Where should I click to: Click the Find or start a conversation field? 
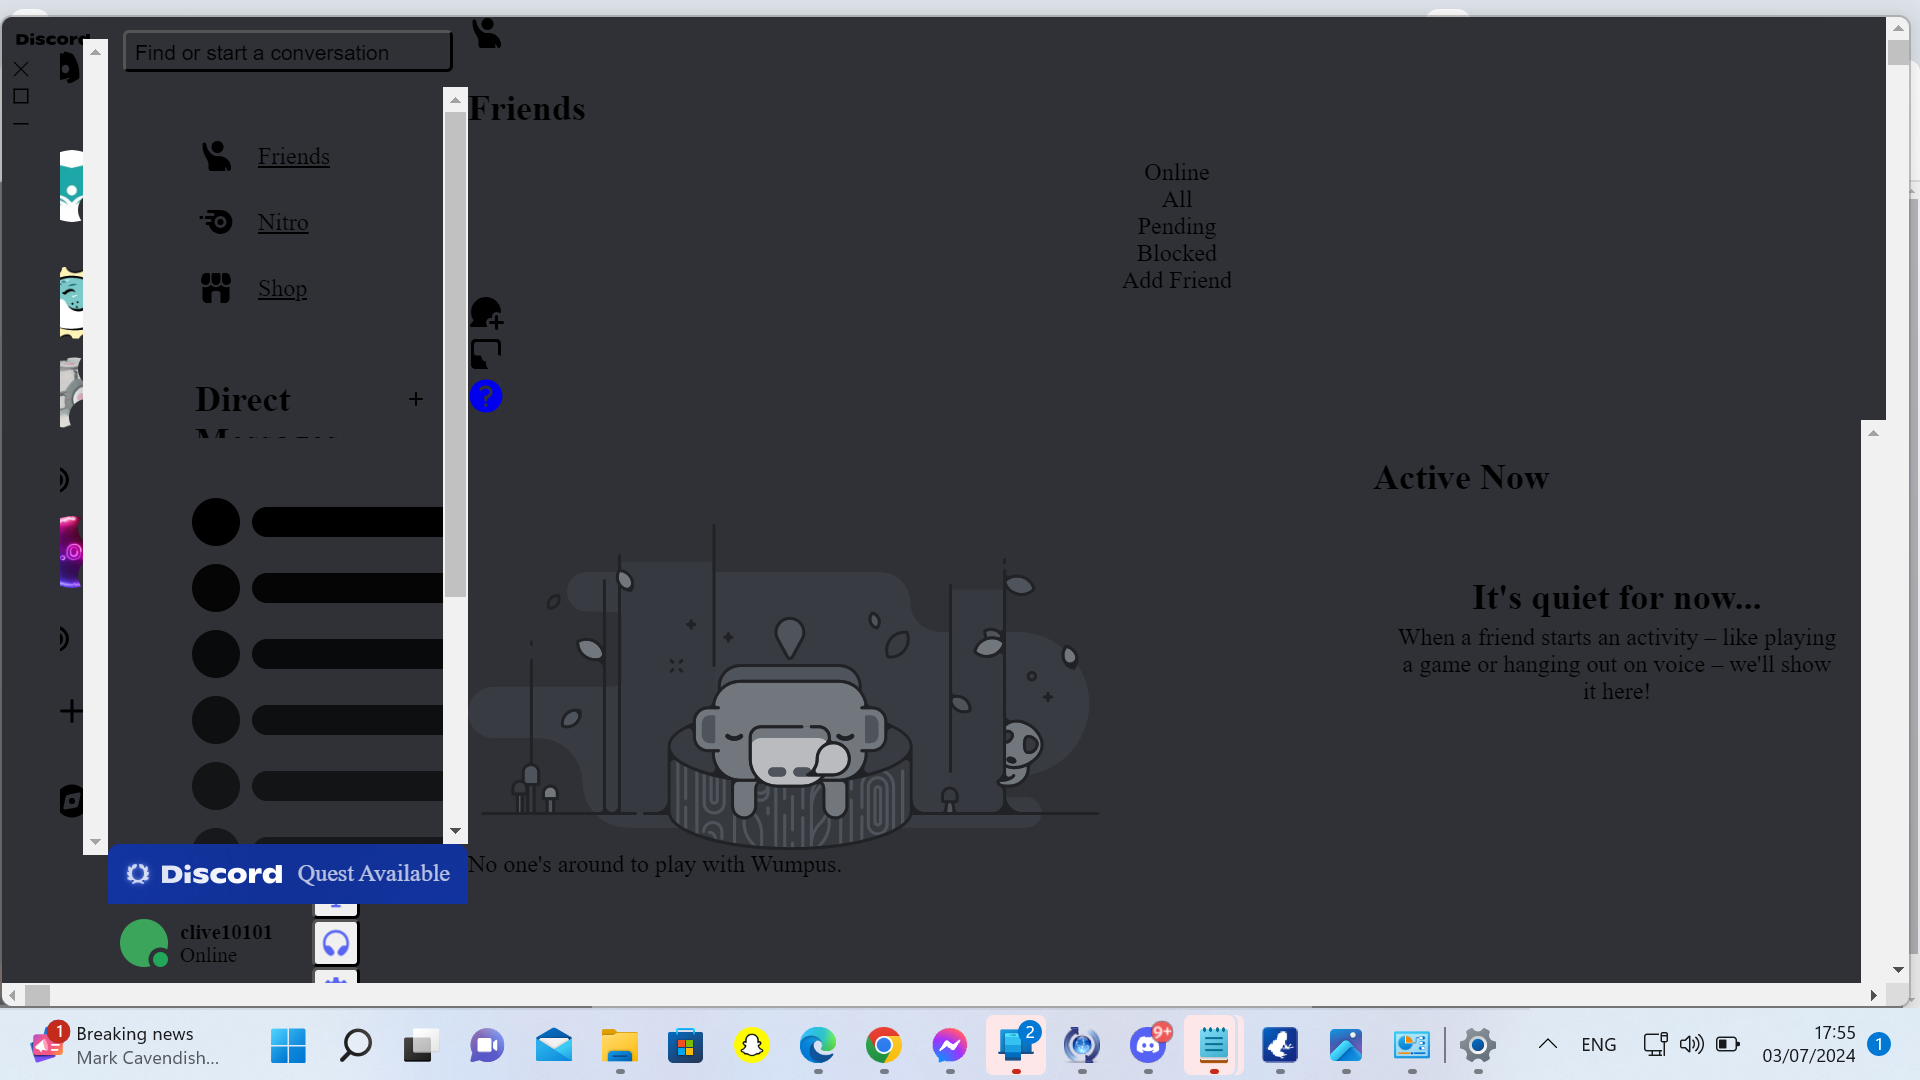point(287,52)
